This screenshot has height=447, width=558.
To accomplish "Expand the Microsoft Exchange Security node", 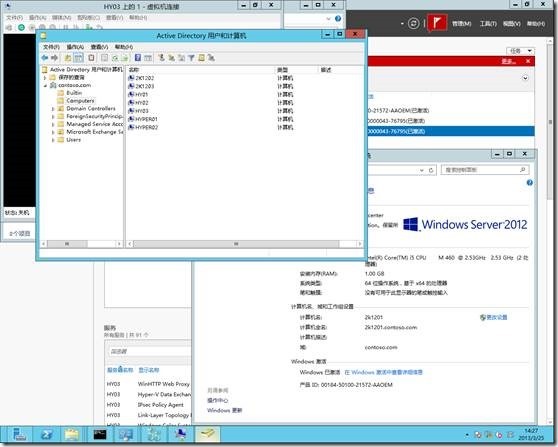I will coord(53,132).
